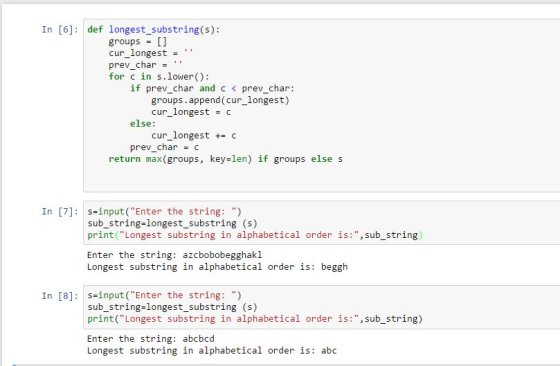The width and height of the screenshot is (560, 366).
Task: Click the "prev_char = ''" line
Action: coord(146,65)
